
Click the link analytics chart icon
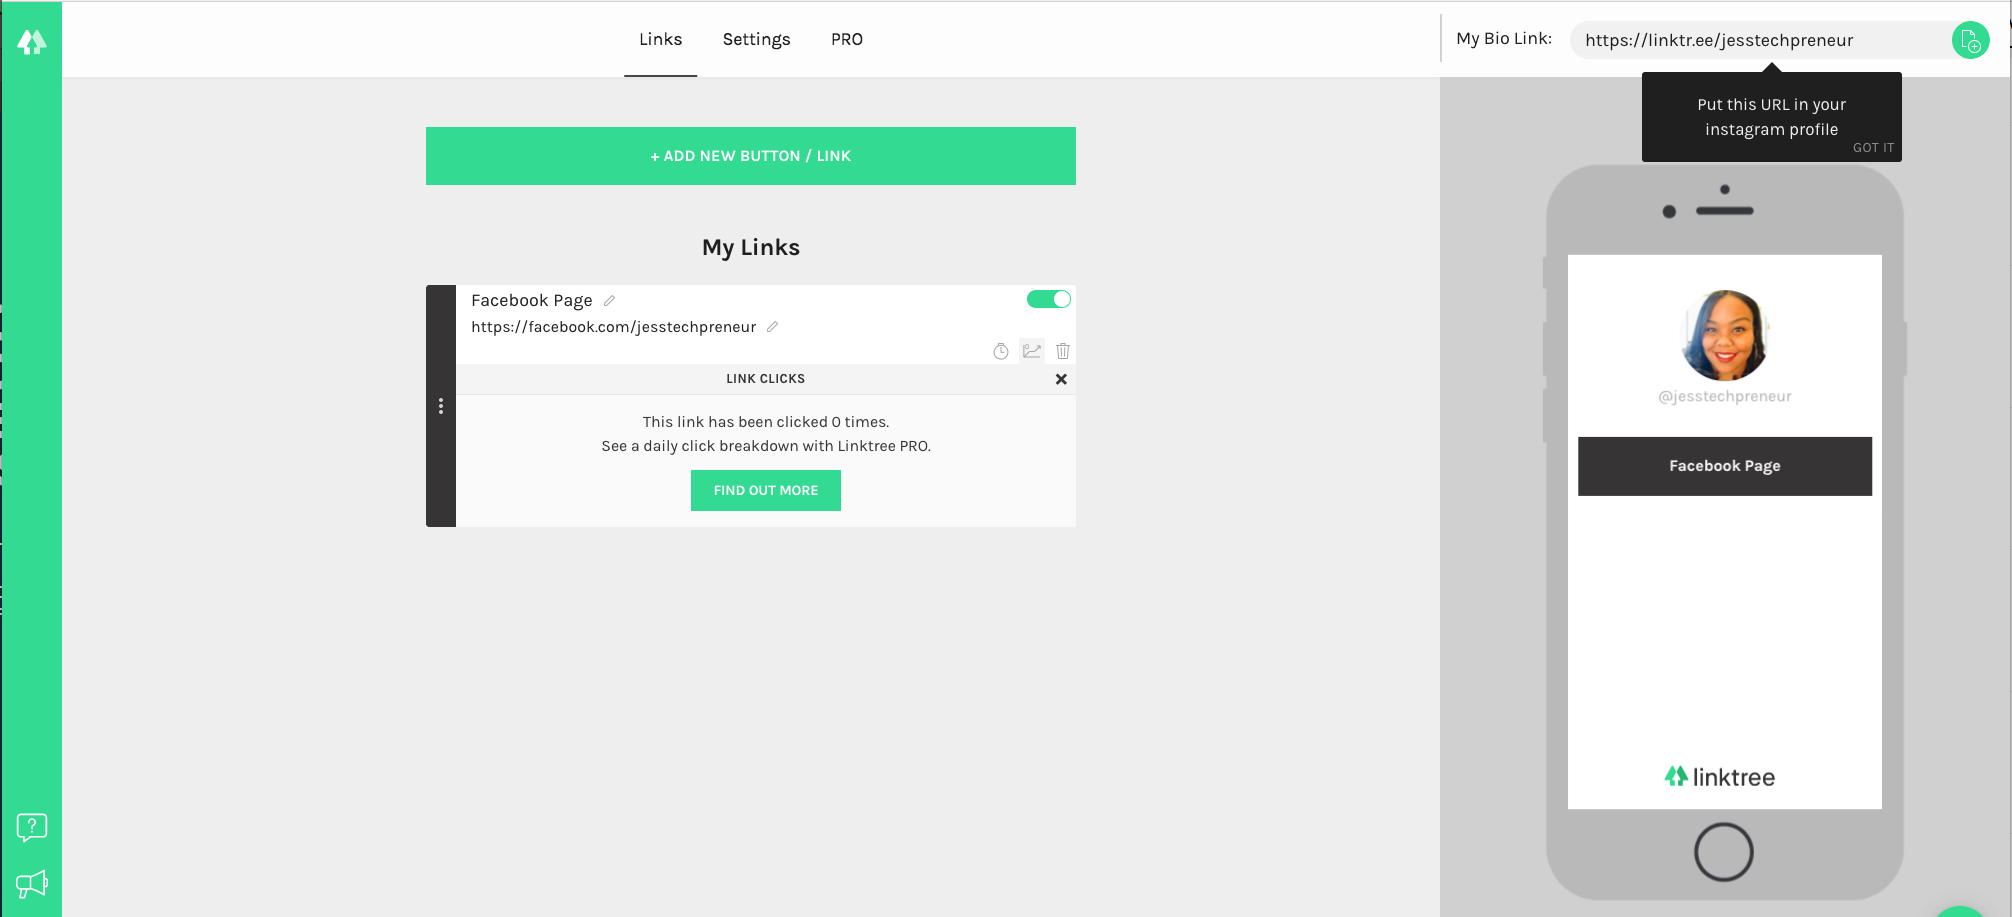coord(1032,351)
